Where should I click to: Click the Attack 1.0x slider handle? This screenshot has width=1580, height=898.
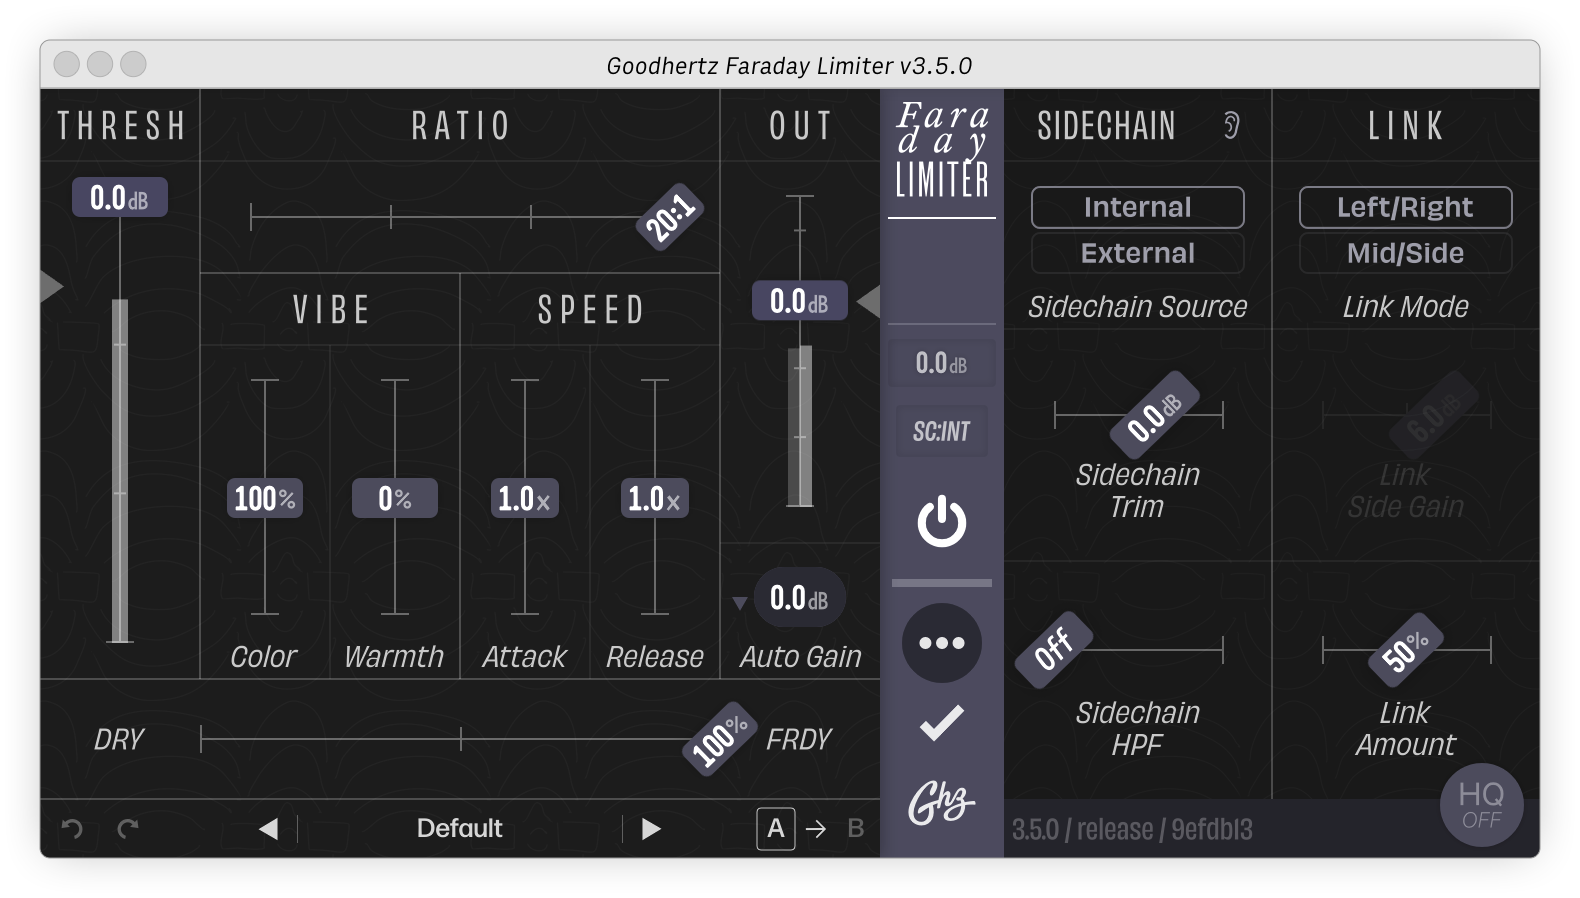524,498
